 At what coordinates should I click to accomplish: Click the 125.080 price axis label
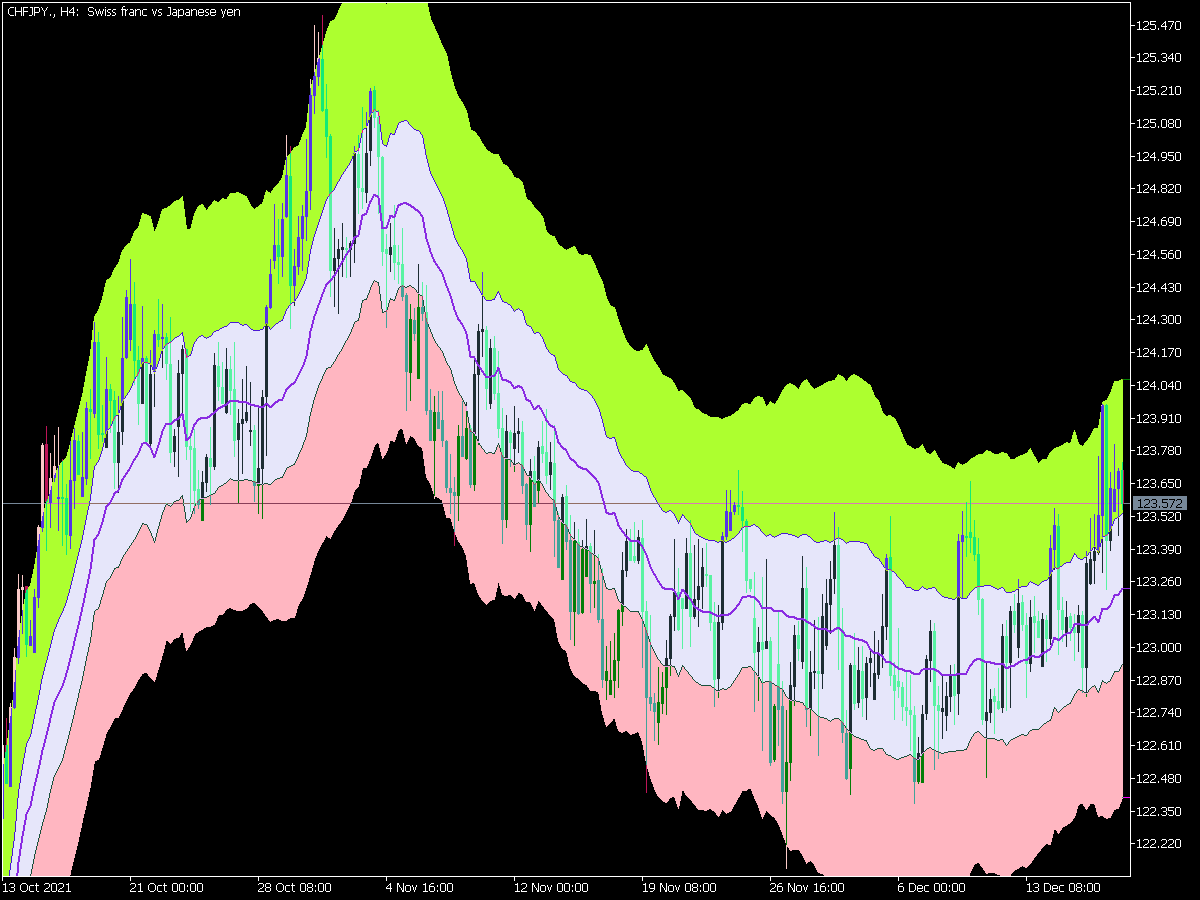pos(1160,123)
